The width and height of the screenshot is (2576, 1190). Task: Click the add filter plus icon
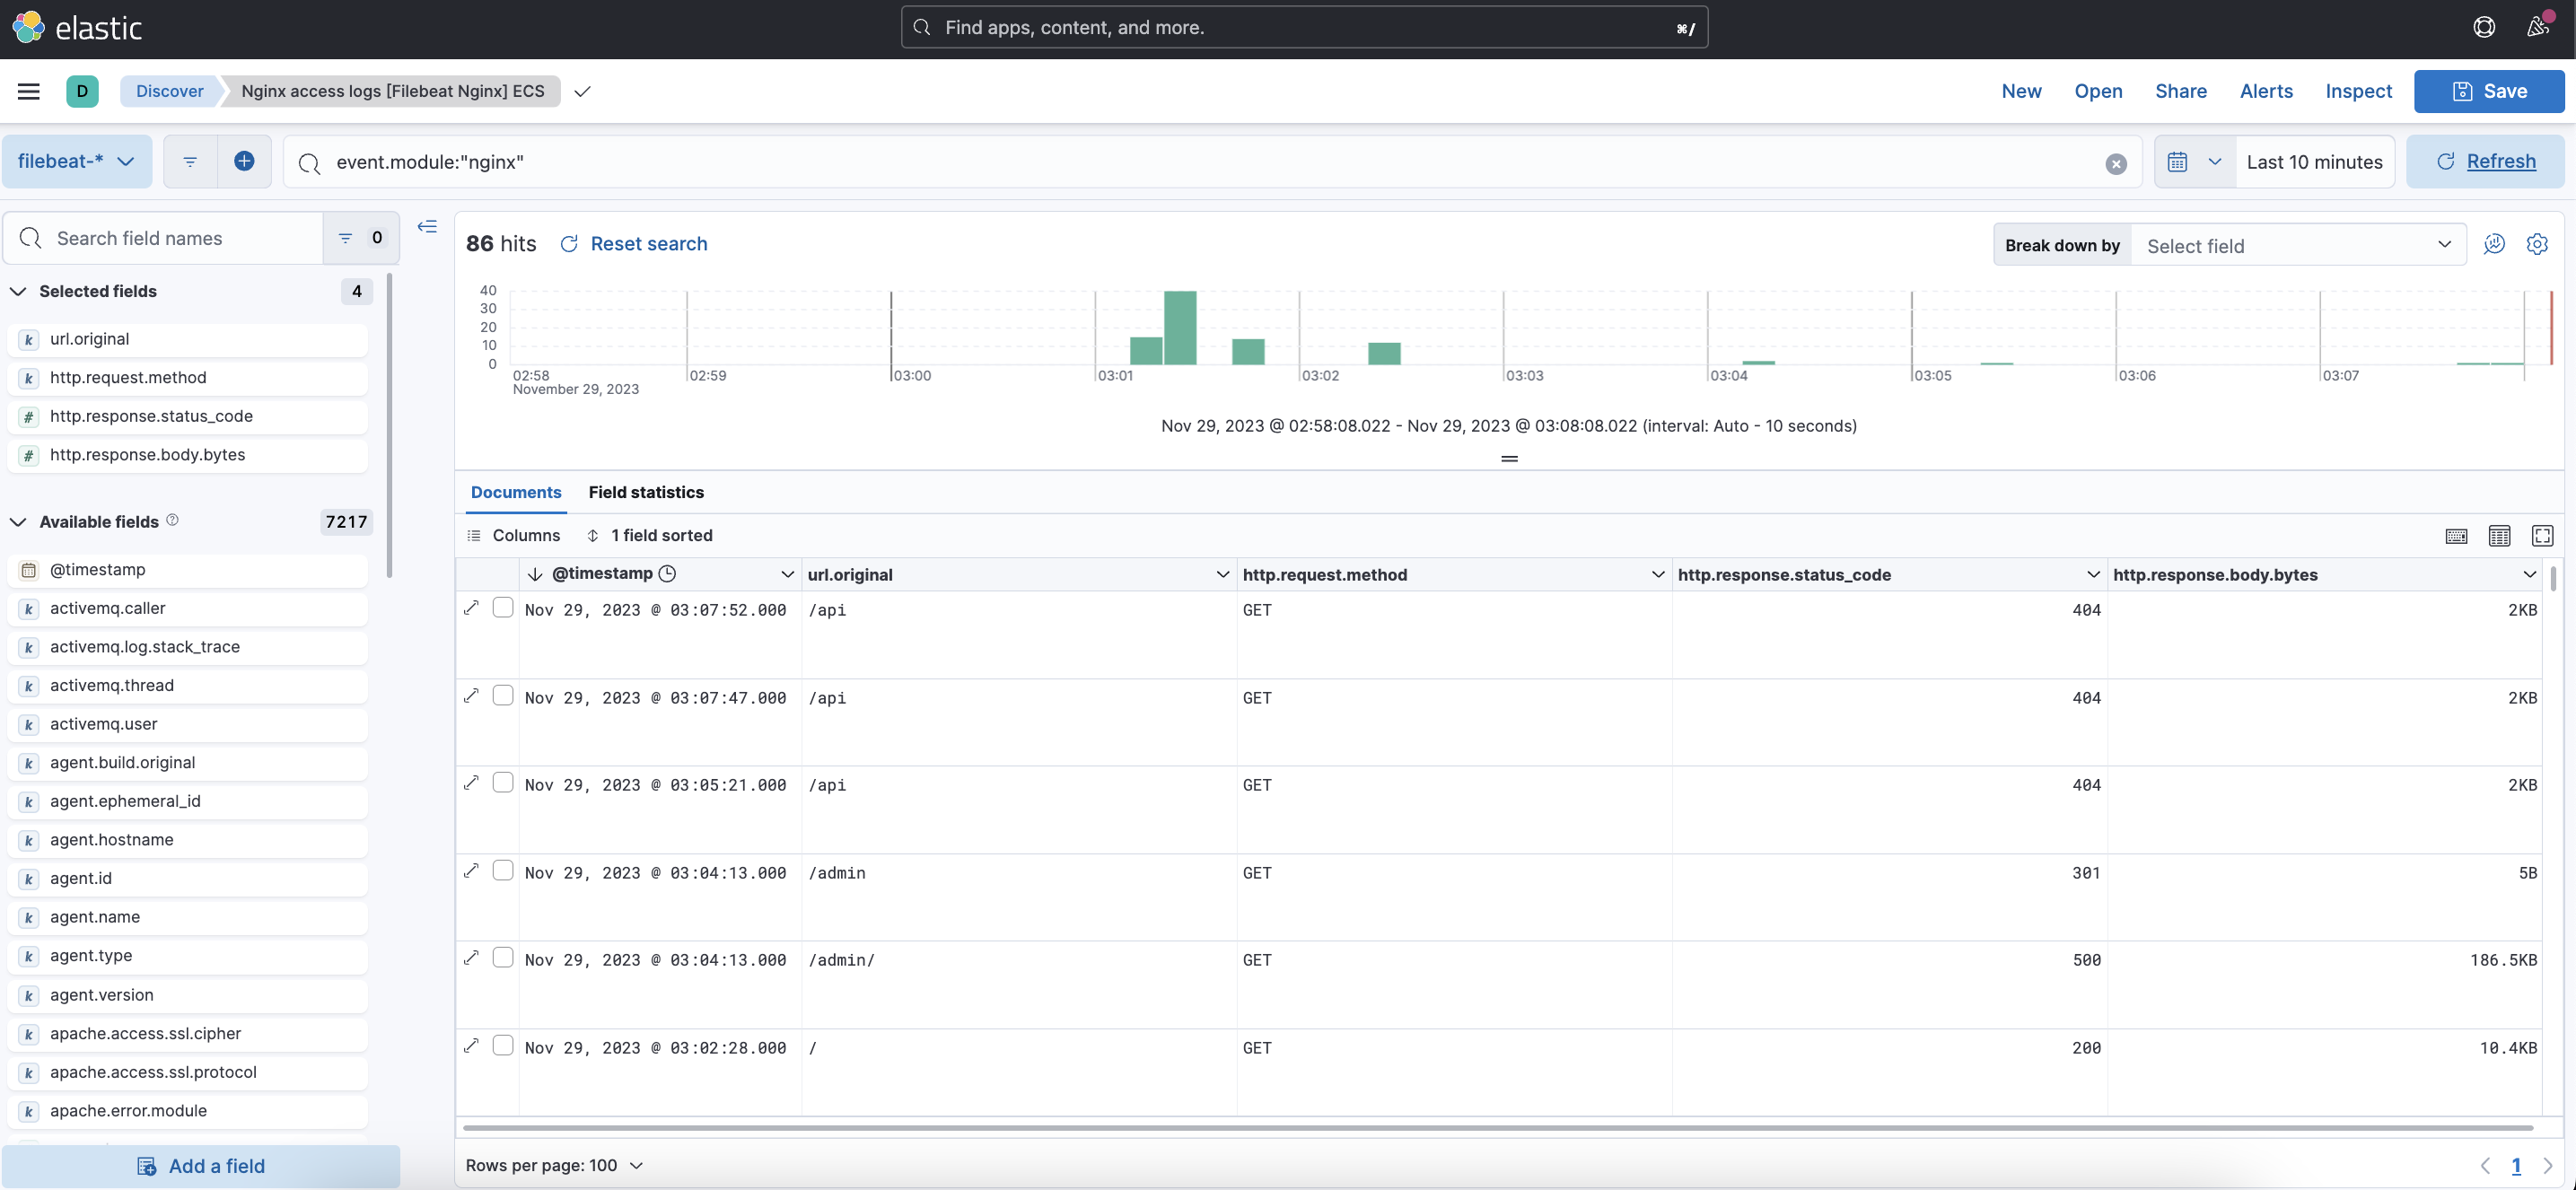click(244, 161)
